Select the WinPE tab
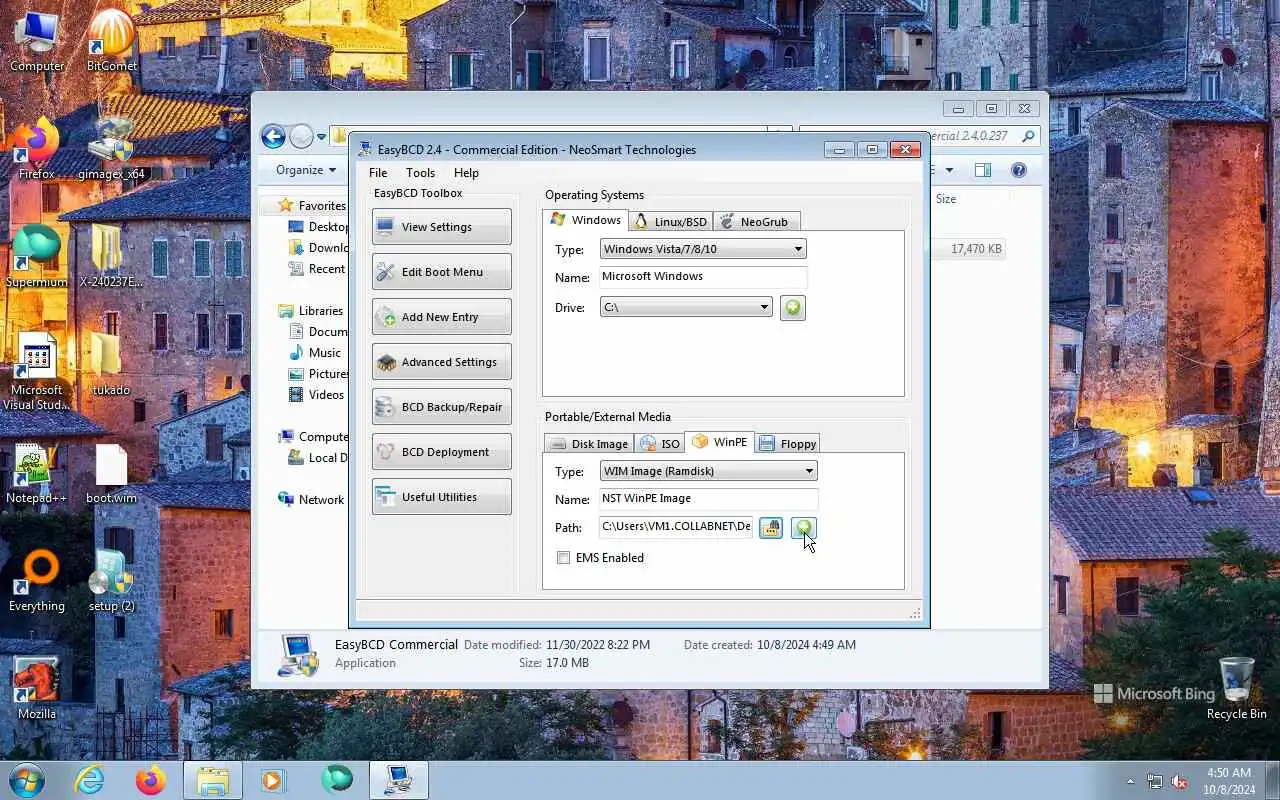1280x800 pixels. click(720, 442)
